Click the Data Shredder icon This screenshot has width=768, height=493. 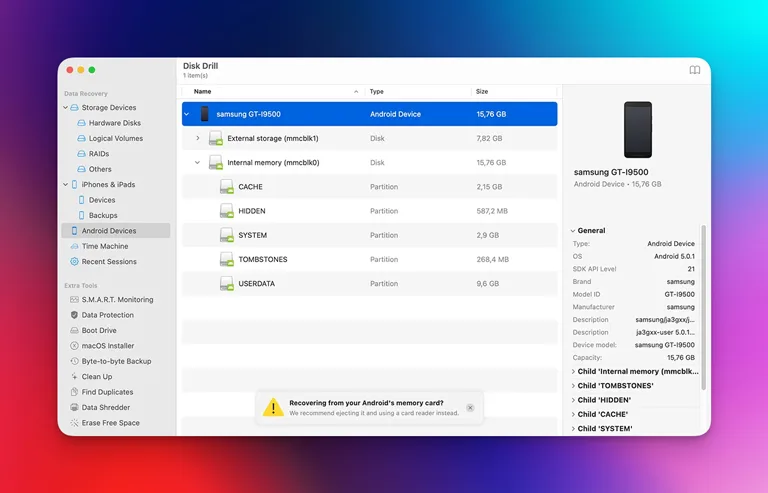tap(74, 407)
